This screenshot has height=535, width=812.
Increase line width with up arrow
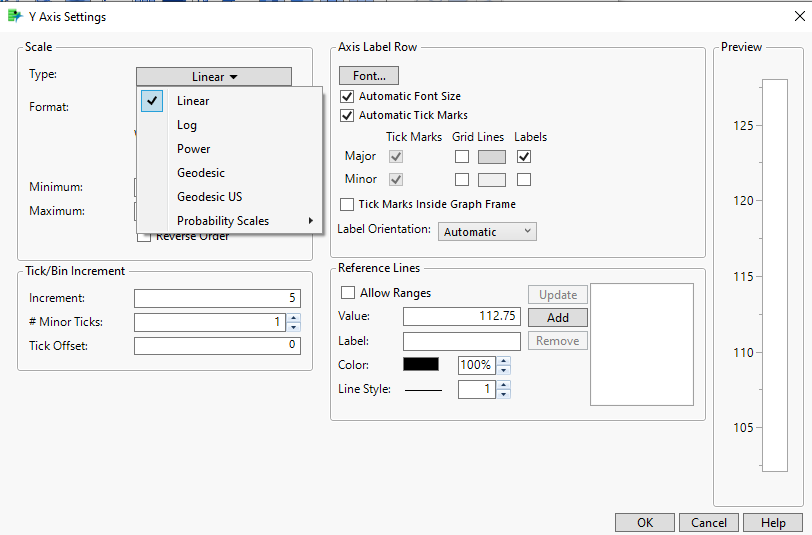point(503,385)
